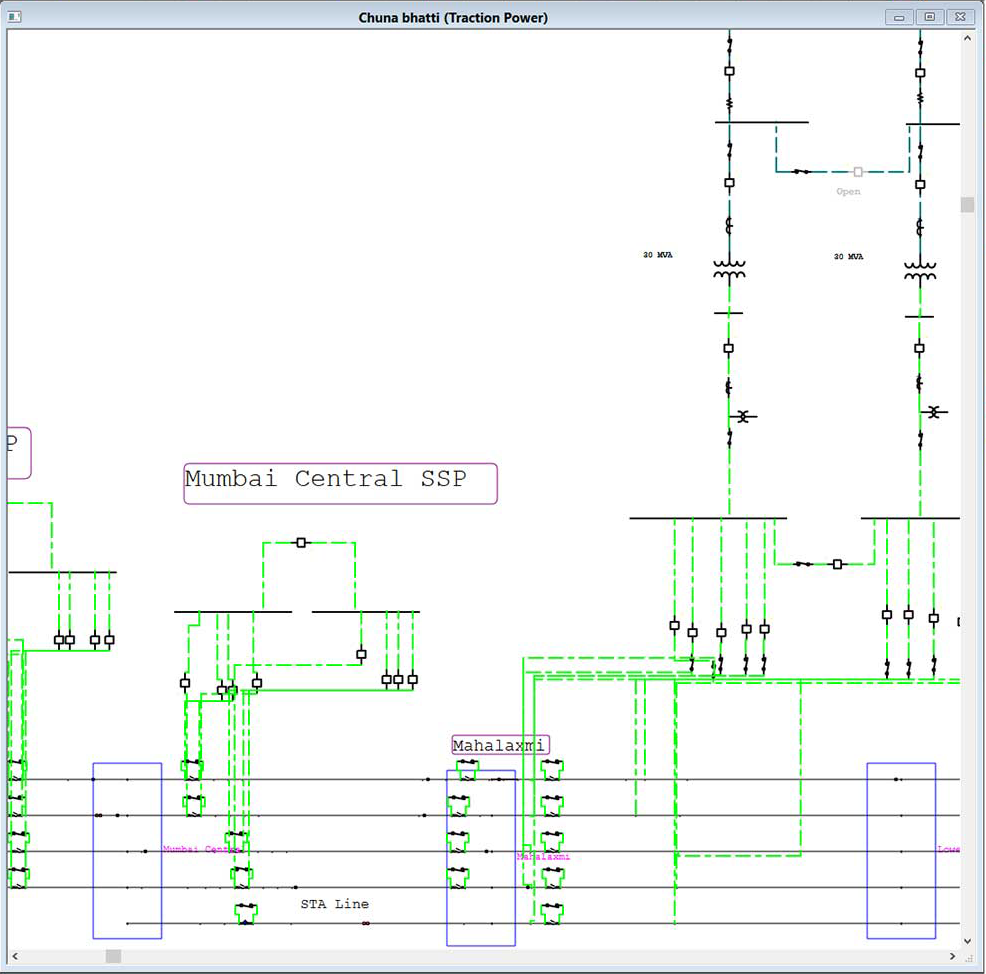986x974 pixels.
Task: Toggle isolator left of lower bus coupler breaker
Action: 804,564
